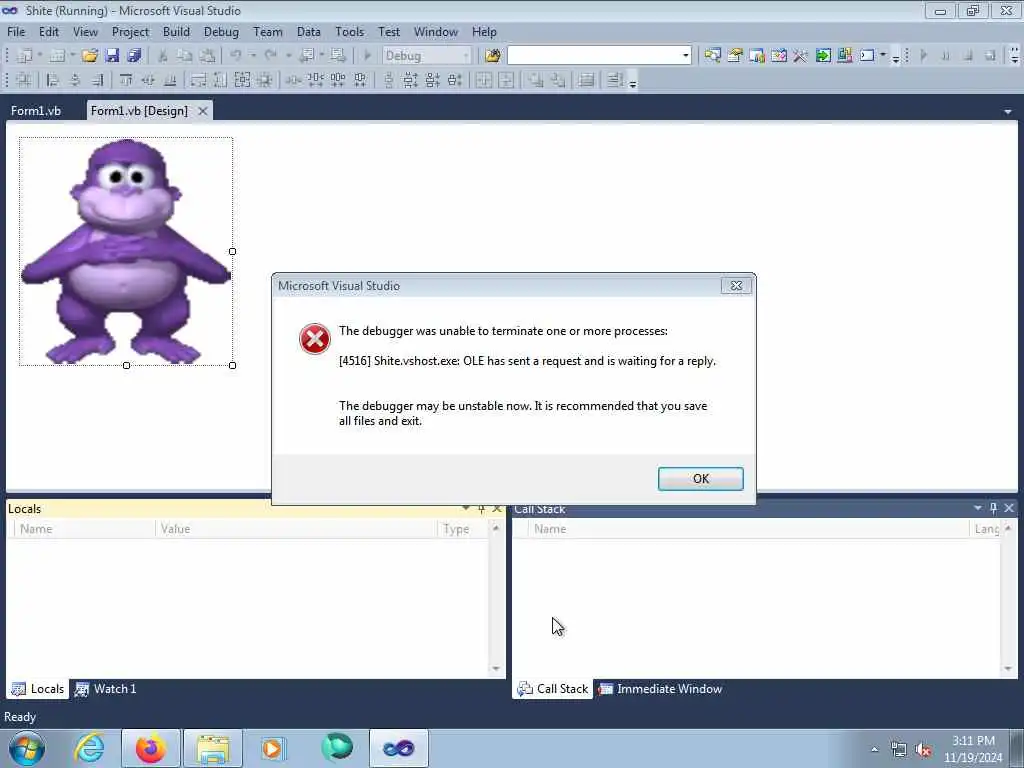Click the Find in Files binoculars icon
This screenshot has height=768, width=1024.
click(492, 56)
